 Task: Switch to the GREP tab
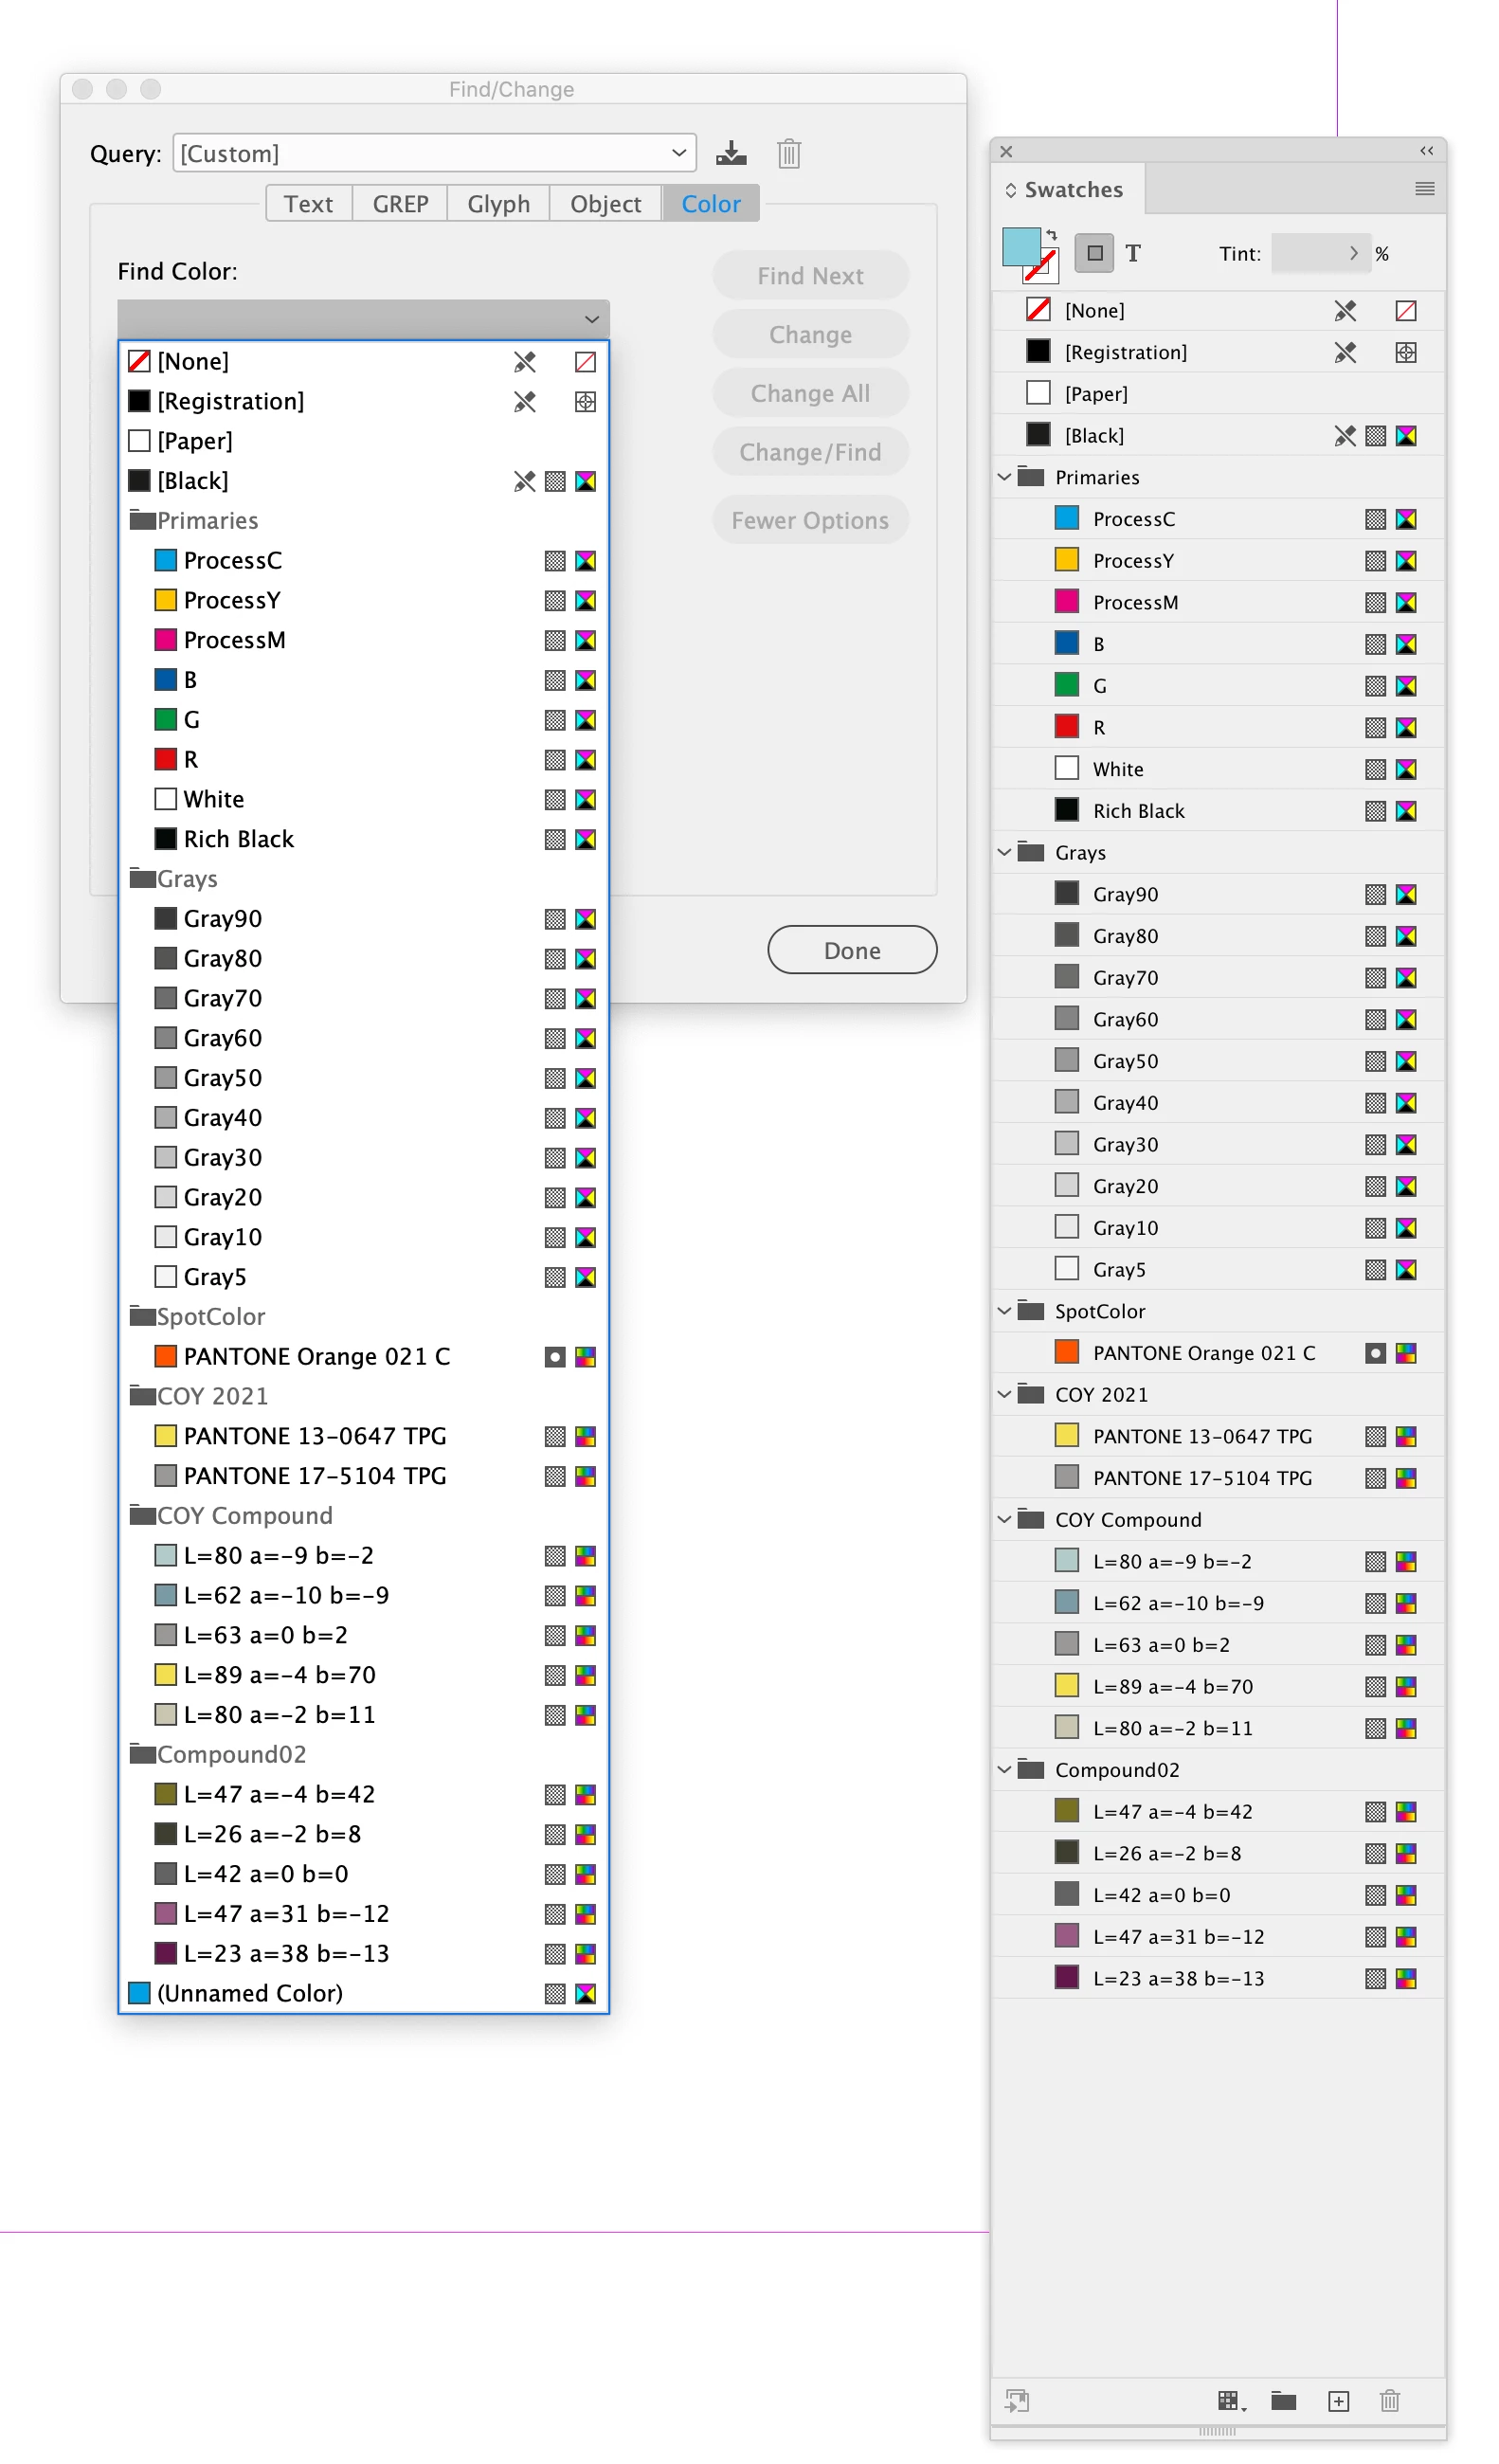coord(400,203)
